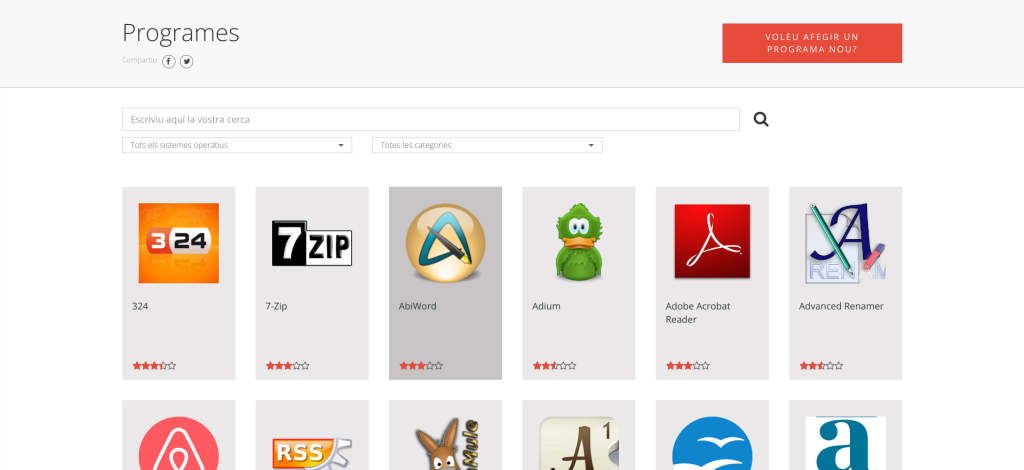Open the Adobe Acrobat Reader icon
The width and height of the screenshot is (1024, 470).
712,243
